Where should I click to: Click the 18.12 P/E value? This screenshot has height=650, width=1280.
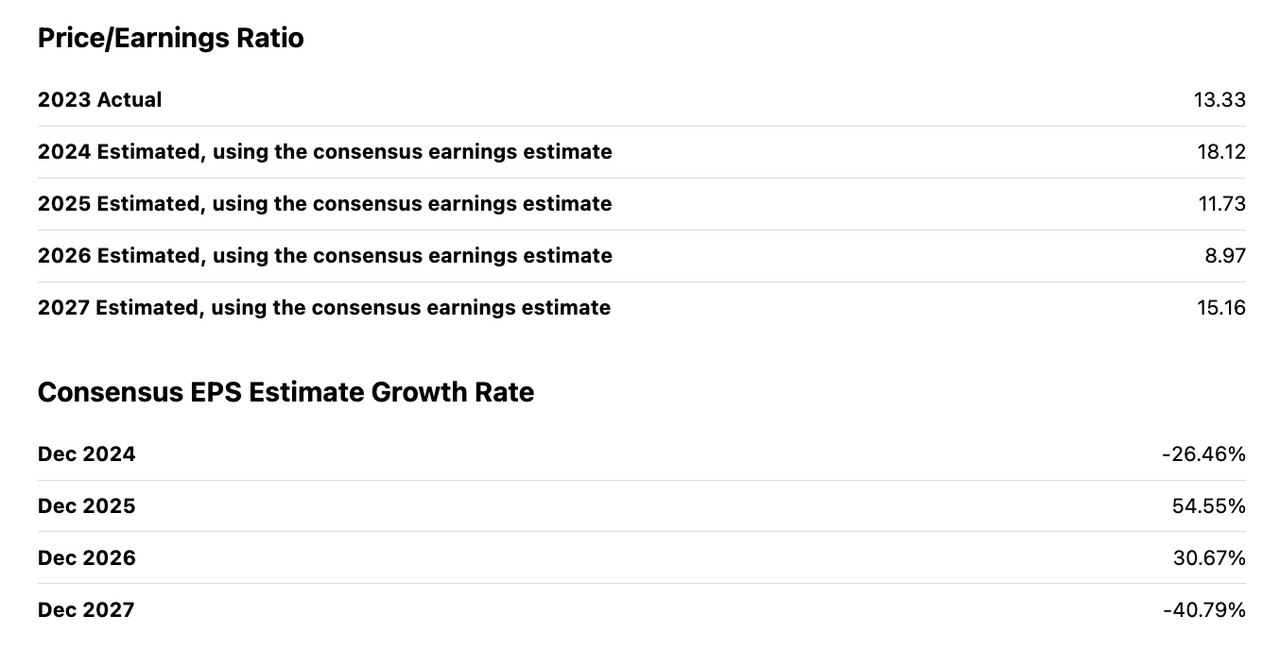1221,152
